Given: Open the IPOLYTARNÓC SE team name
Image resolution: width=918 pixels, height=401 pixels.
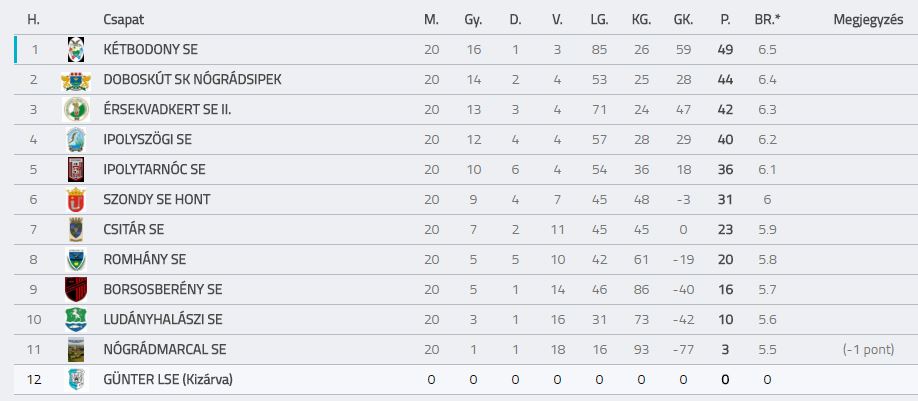Looking at the screenshot, I should pyautogui.click(x=155, y=170).
